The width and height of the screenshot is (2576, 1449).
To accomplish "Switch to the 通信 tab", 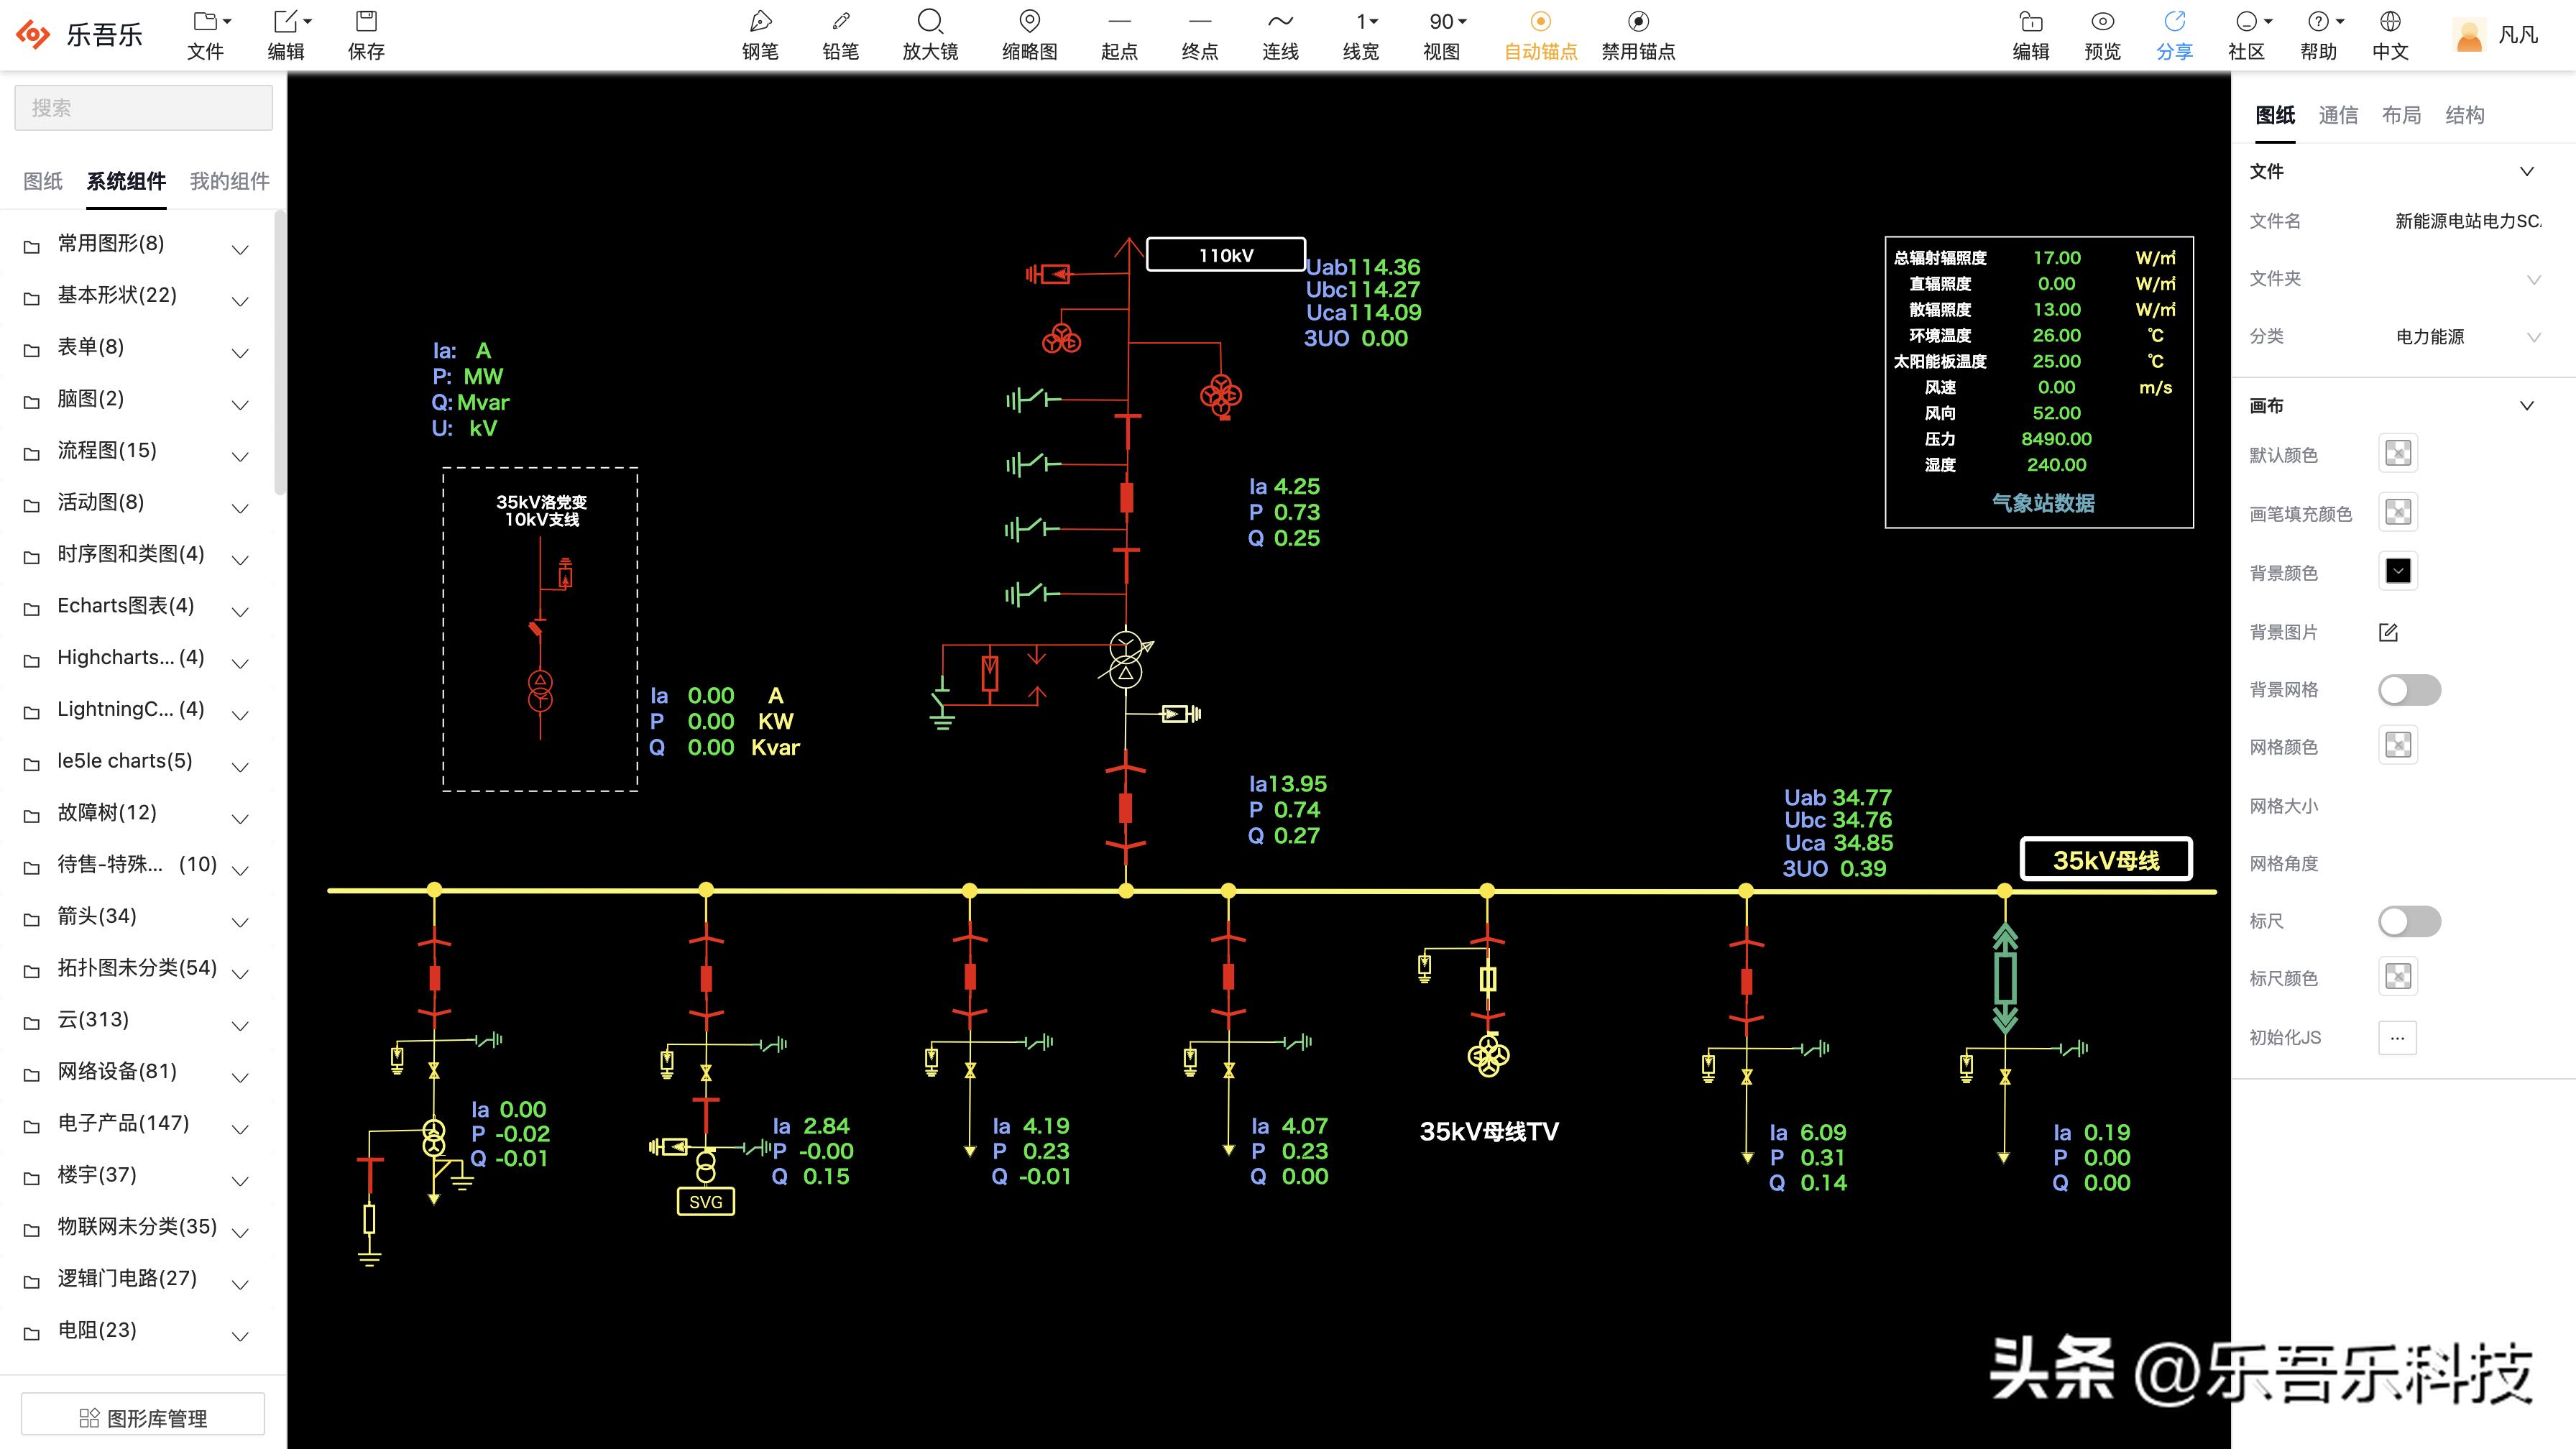I will click(2337, 115).
